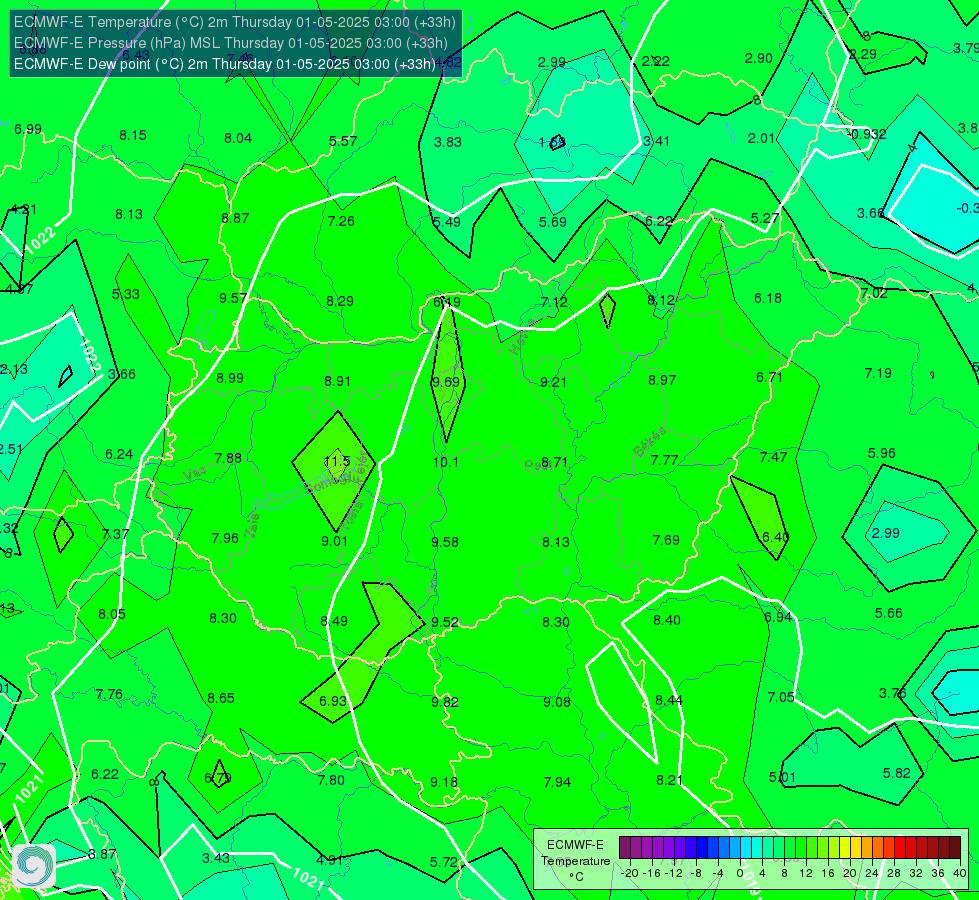979x900 pixels.
Task: Click the 6.18 temperature value
Action: coord(767,299)
